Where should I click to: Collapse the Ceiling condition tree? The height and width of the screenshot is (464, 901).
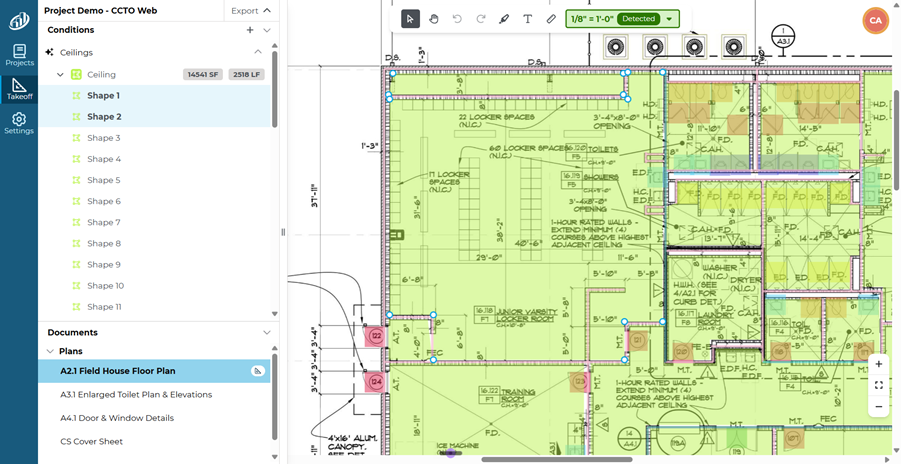(60, 75)
